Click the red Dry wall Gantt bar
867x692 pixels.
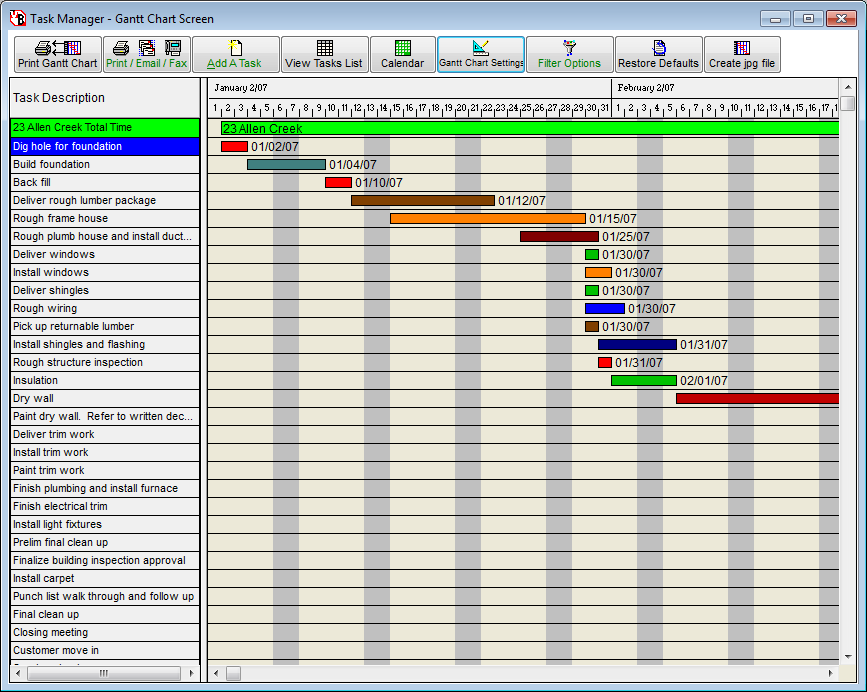(x=757, y=398)
